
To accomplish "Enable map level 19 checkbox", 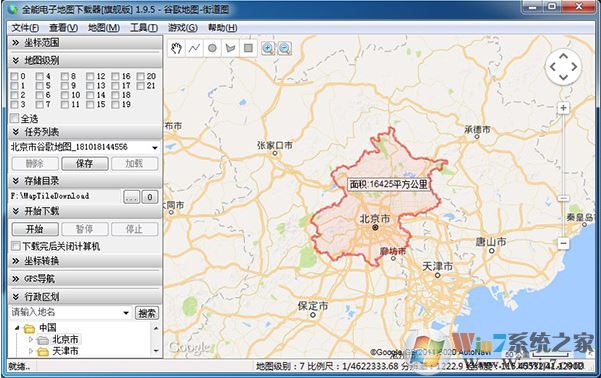I will 115,104.
